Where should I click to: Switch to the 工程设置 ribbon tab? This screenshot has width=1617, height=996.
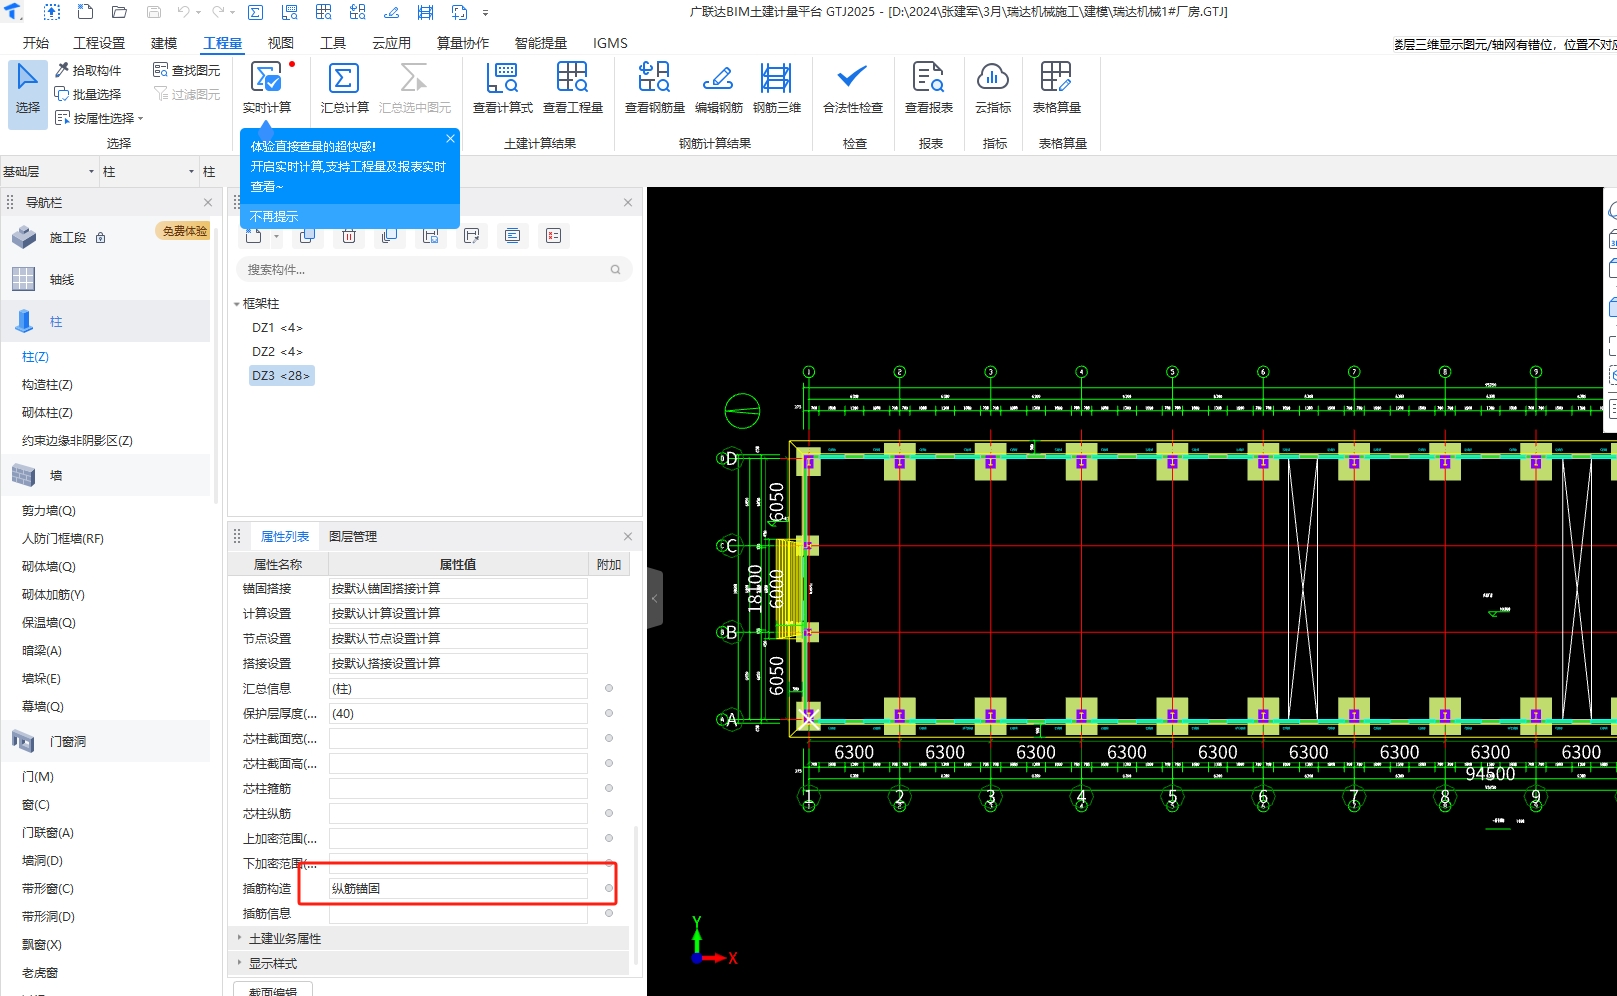coord(99,43)
